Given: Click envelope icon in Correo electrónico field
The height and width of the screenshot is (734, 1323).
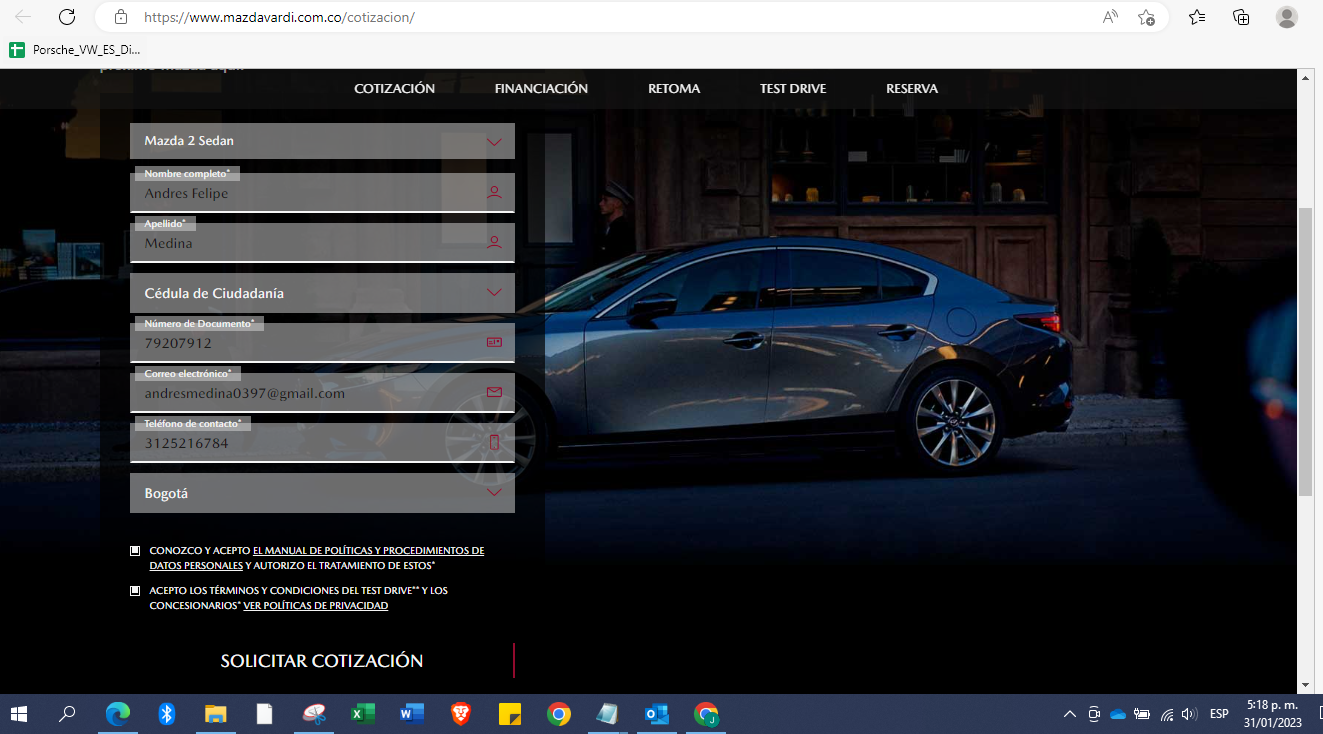Looking at the screenshot, I should tap(494, 392).
